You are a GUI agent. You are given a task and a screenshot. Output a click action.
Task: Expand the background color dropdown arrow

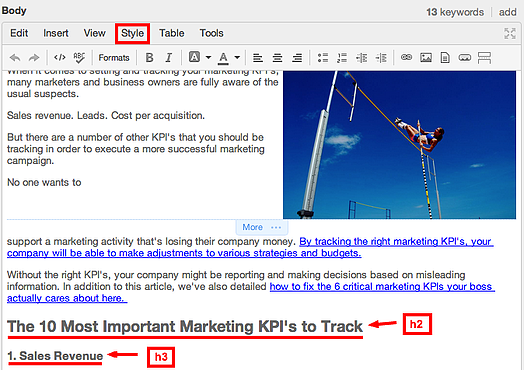tap(208, 57)
